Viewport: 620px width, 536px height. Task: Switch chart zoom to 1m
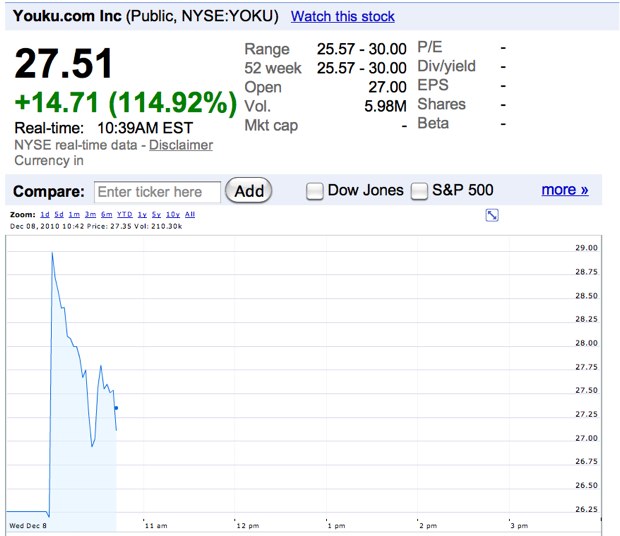click(x=75, y=215)
